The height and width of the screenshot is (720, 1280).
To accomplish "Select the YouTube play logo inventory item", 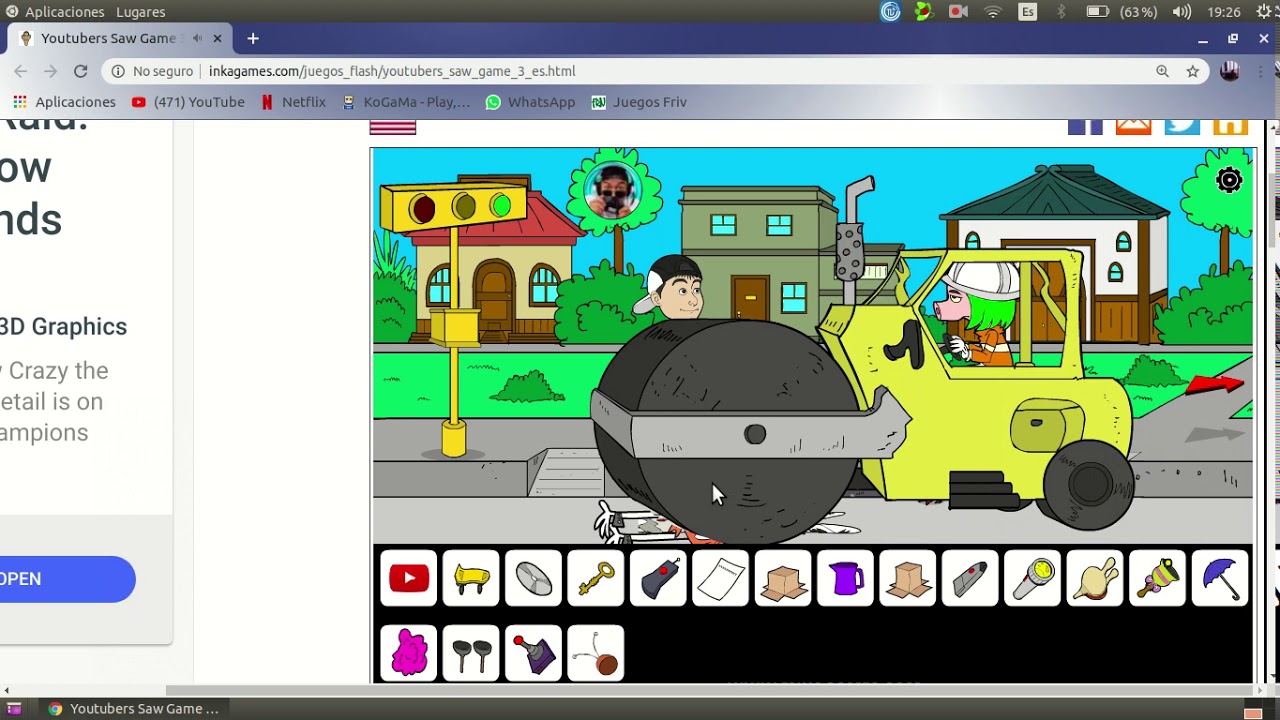I will 409,578.
